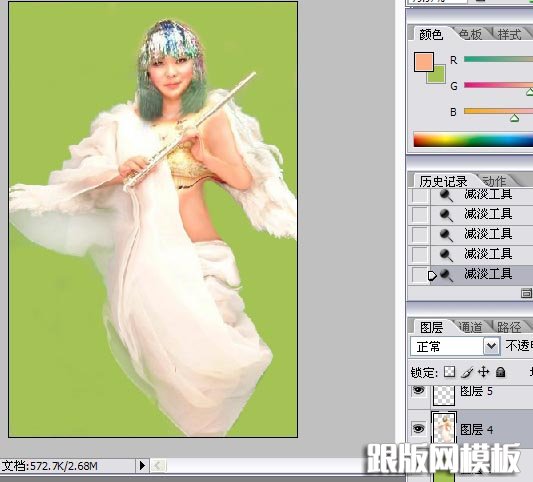Click the foreground color swatch

click(423, 62)
